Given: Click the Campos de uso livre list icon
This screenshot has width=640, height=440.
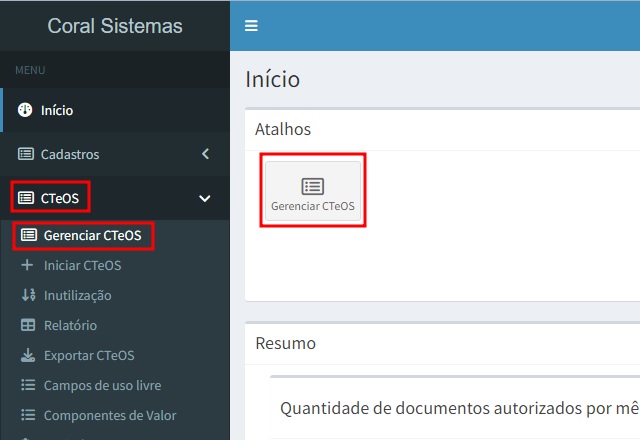Looking at the screenshot, I should [x=27, y=385].
